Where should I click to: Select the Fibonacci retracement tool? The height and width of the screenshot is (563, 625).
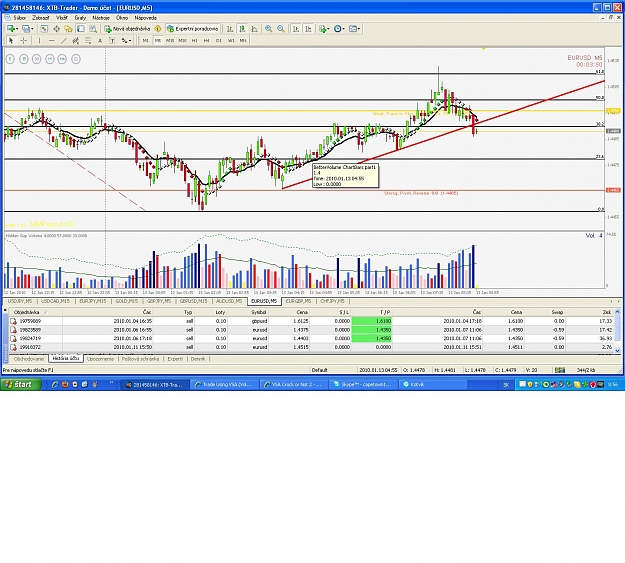[88, 40]
